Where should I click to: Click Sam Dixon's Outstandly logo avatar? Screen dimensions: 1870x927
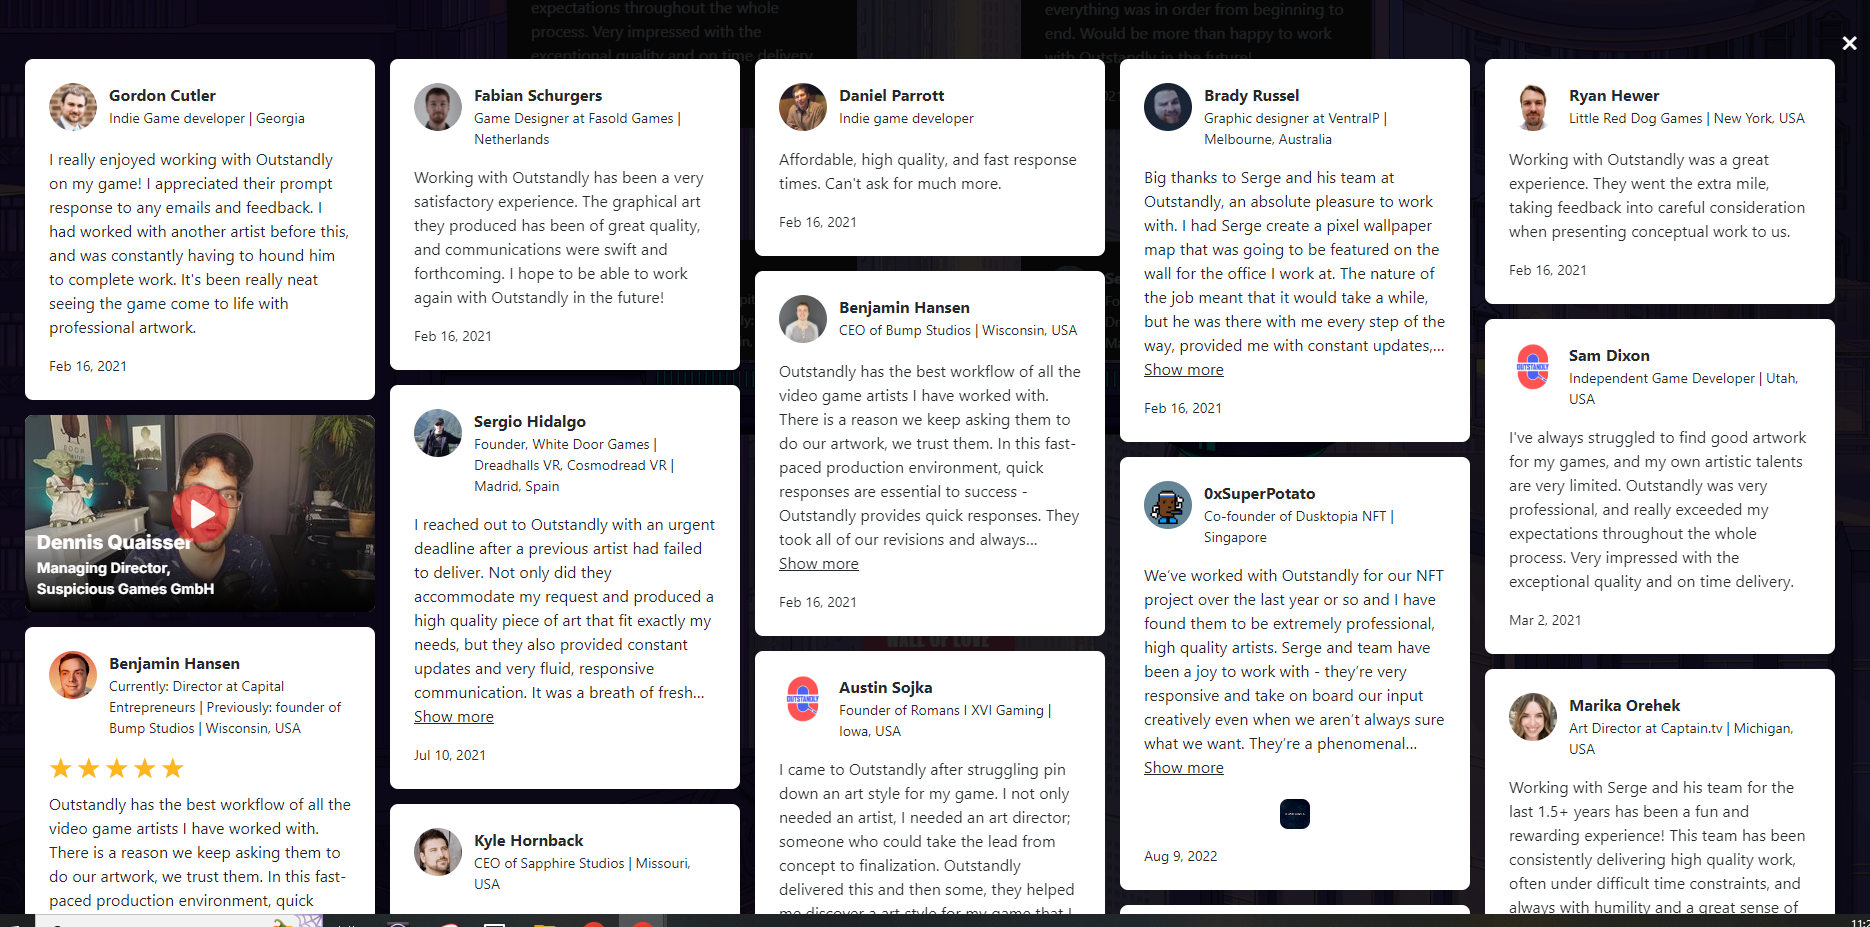click(1533, 367)
